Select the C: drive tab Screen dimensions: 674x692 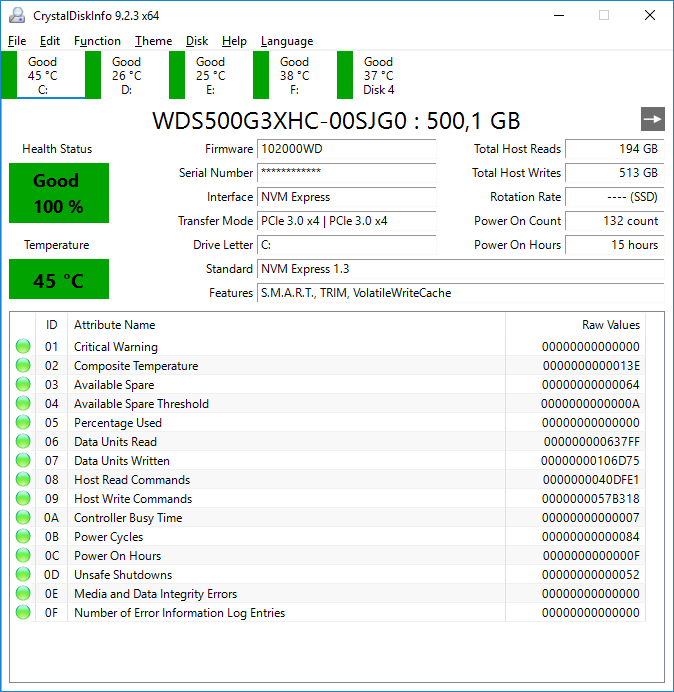pyautogui.click(x=43, y=75)
